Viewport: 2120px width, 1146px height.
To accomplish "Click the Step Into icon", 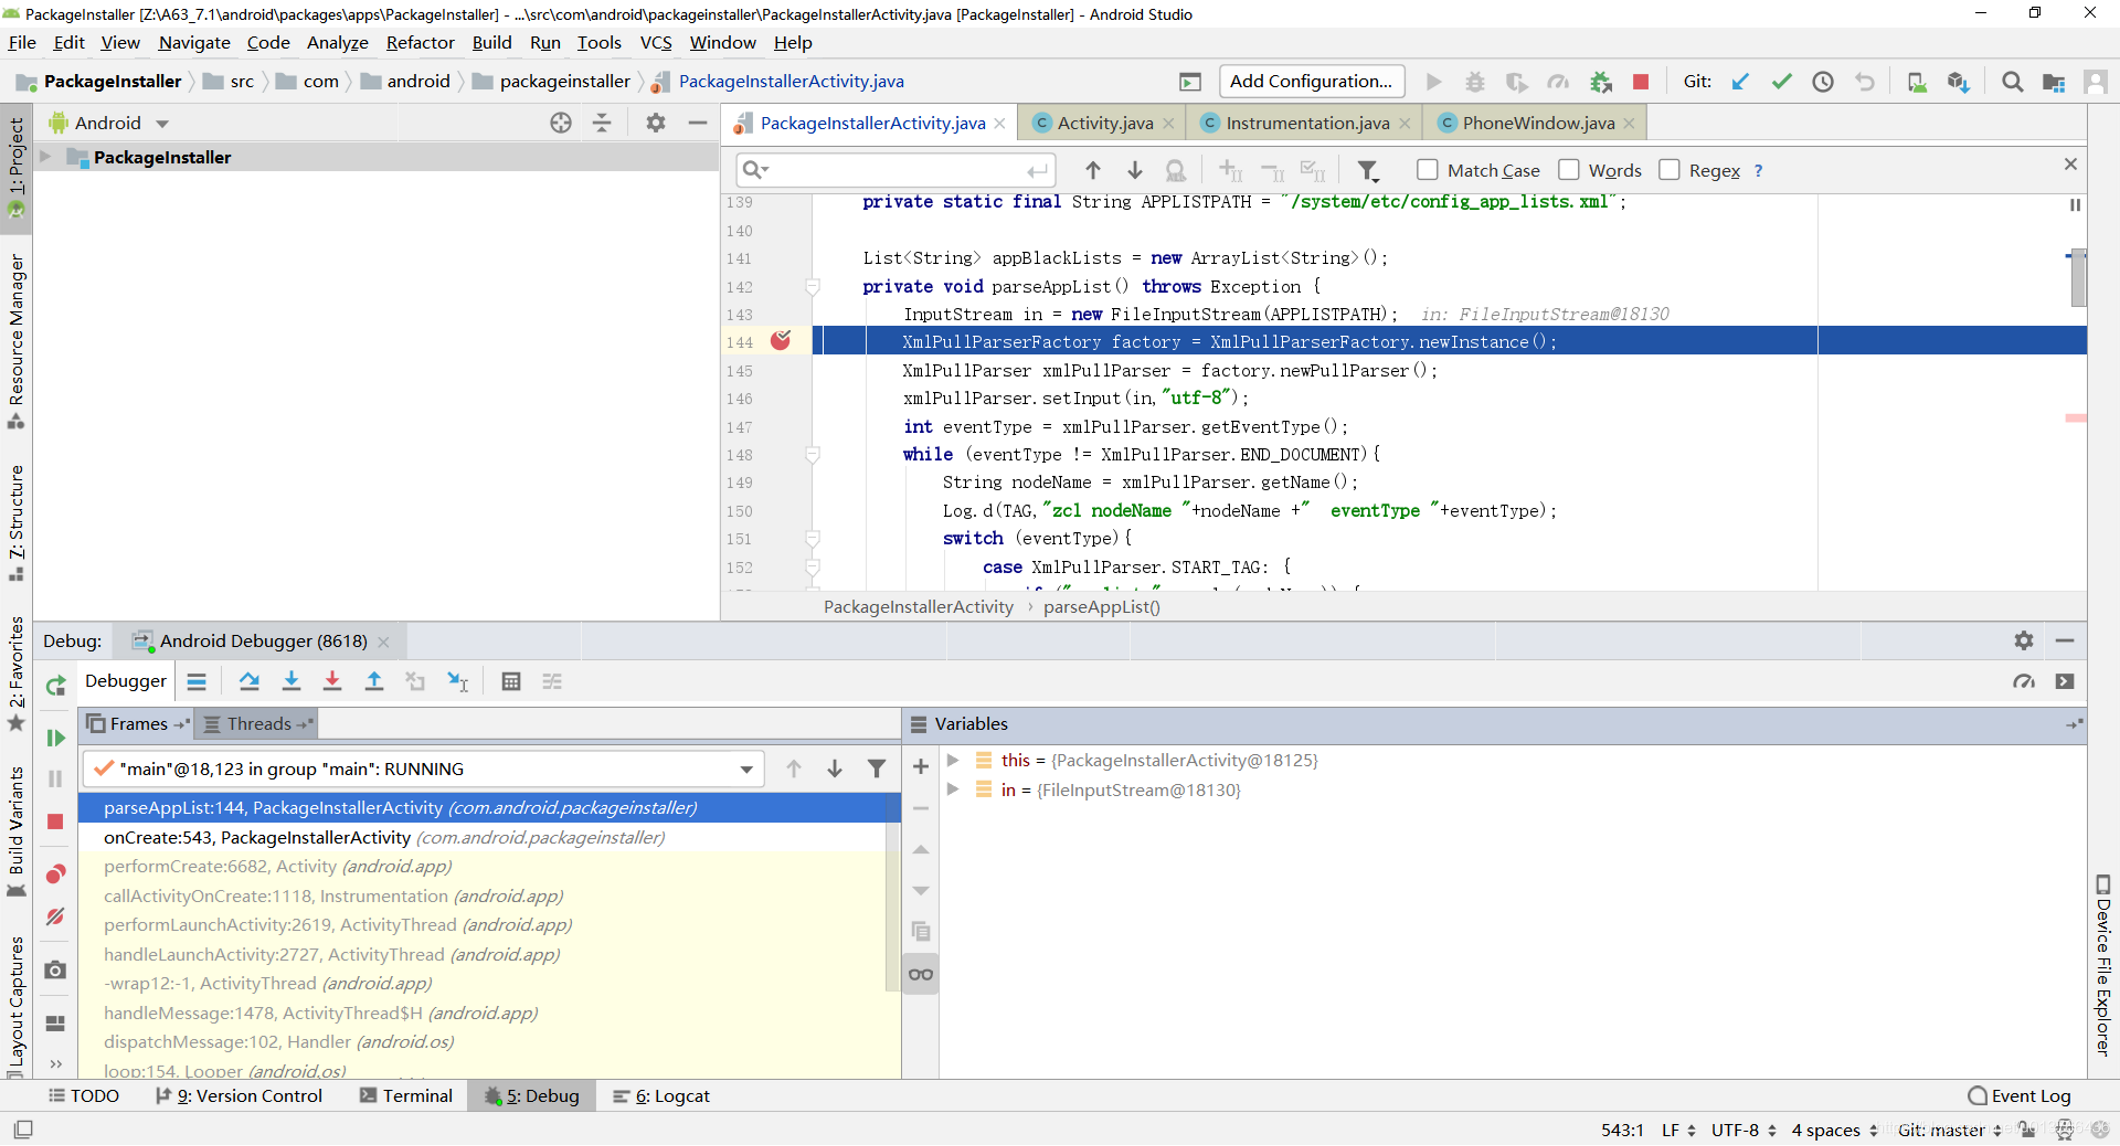I will pos(291,681).
